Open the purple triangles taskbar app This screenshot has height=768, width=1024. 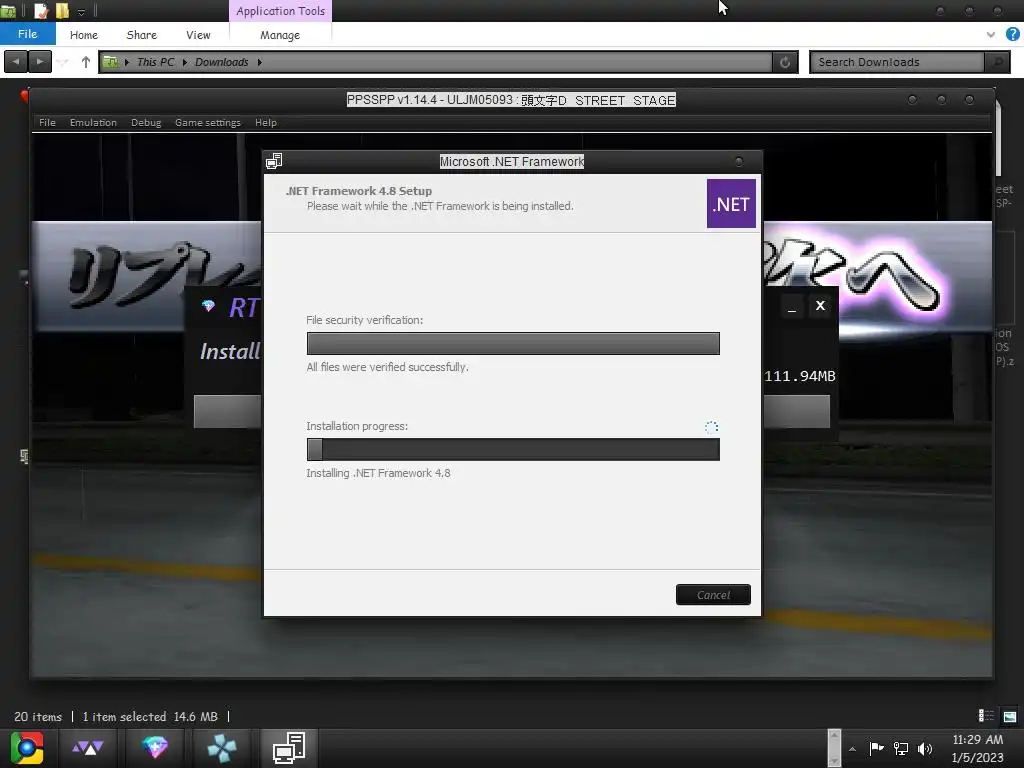coord(88,747)
